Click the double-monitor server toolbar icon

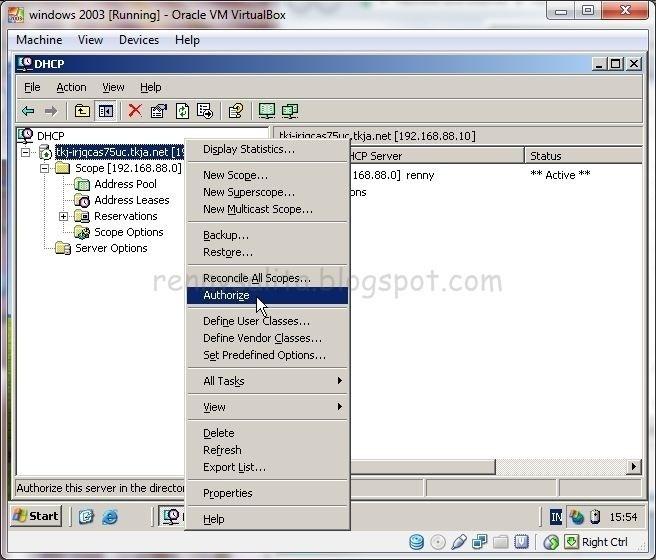[290, 111]
